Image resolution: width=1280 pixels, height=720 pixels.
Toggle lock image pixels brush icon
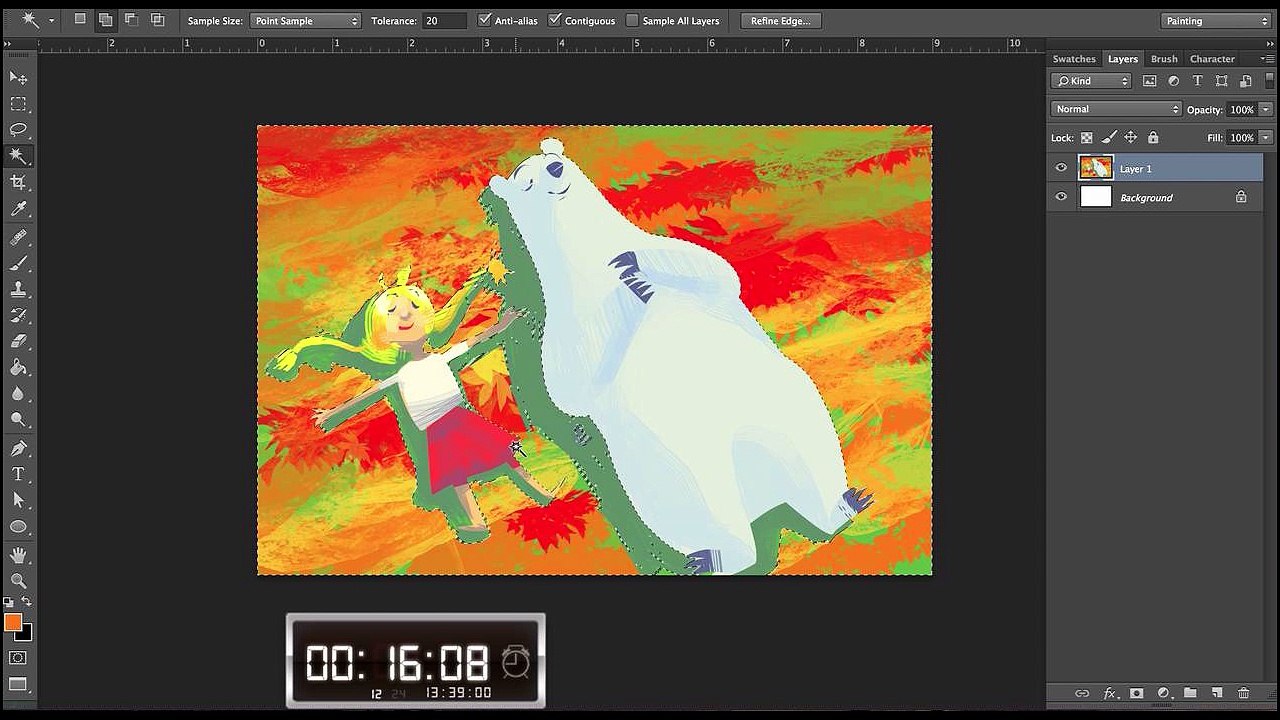pos(1109,138)
